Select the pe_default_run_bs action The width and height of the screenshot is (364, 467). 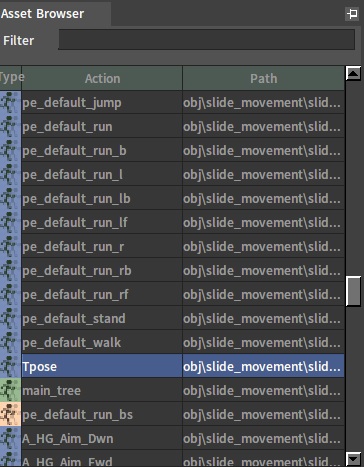click(102, 414)
